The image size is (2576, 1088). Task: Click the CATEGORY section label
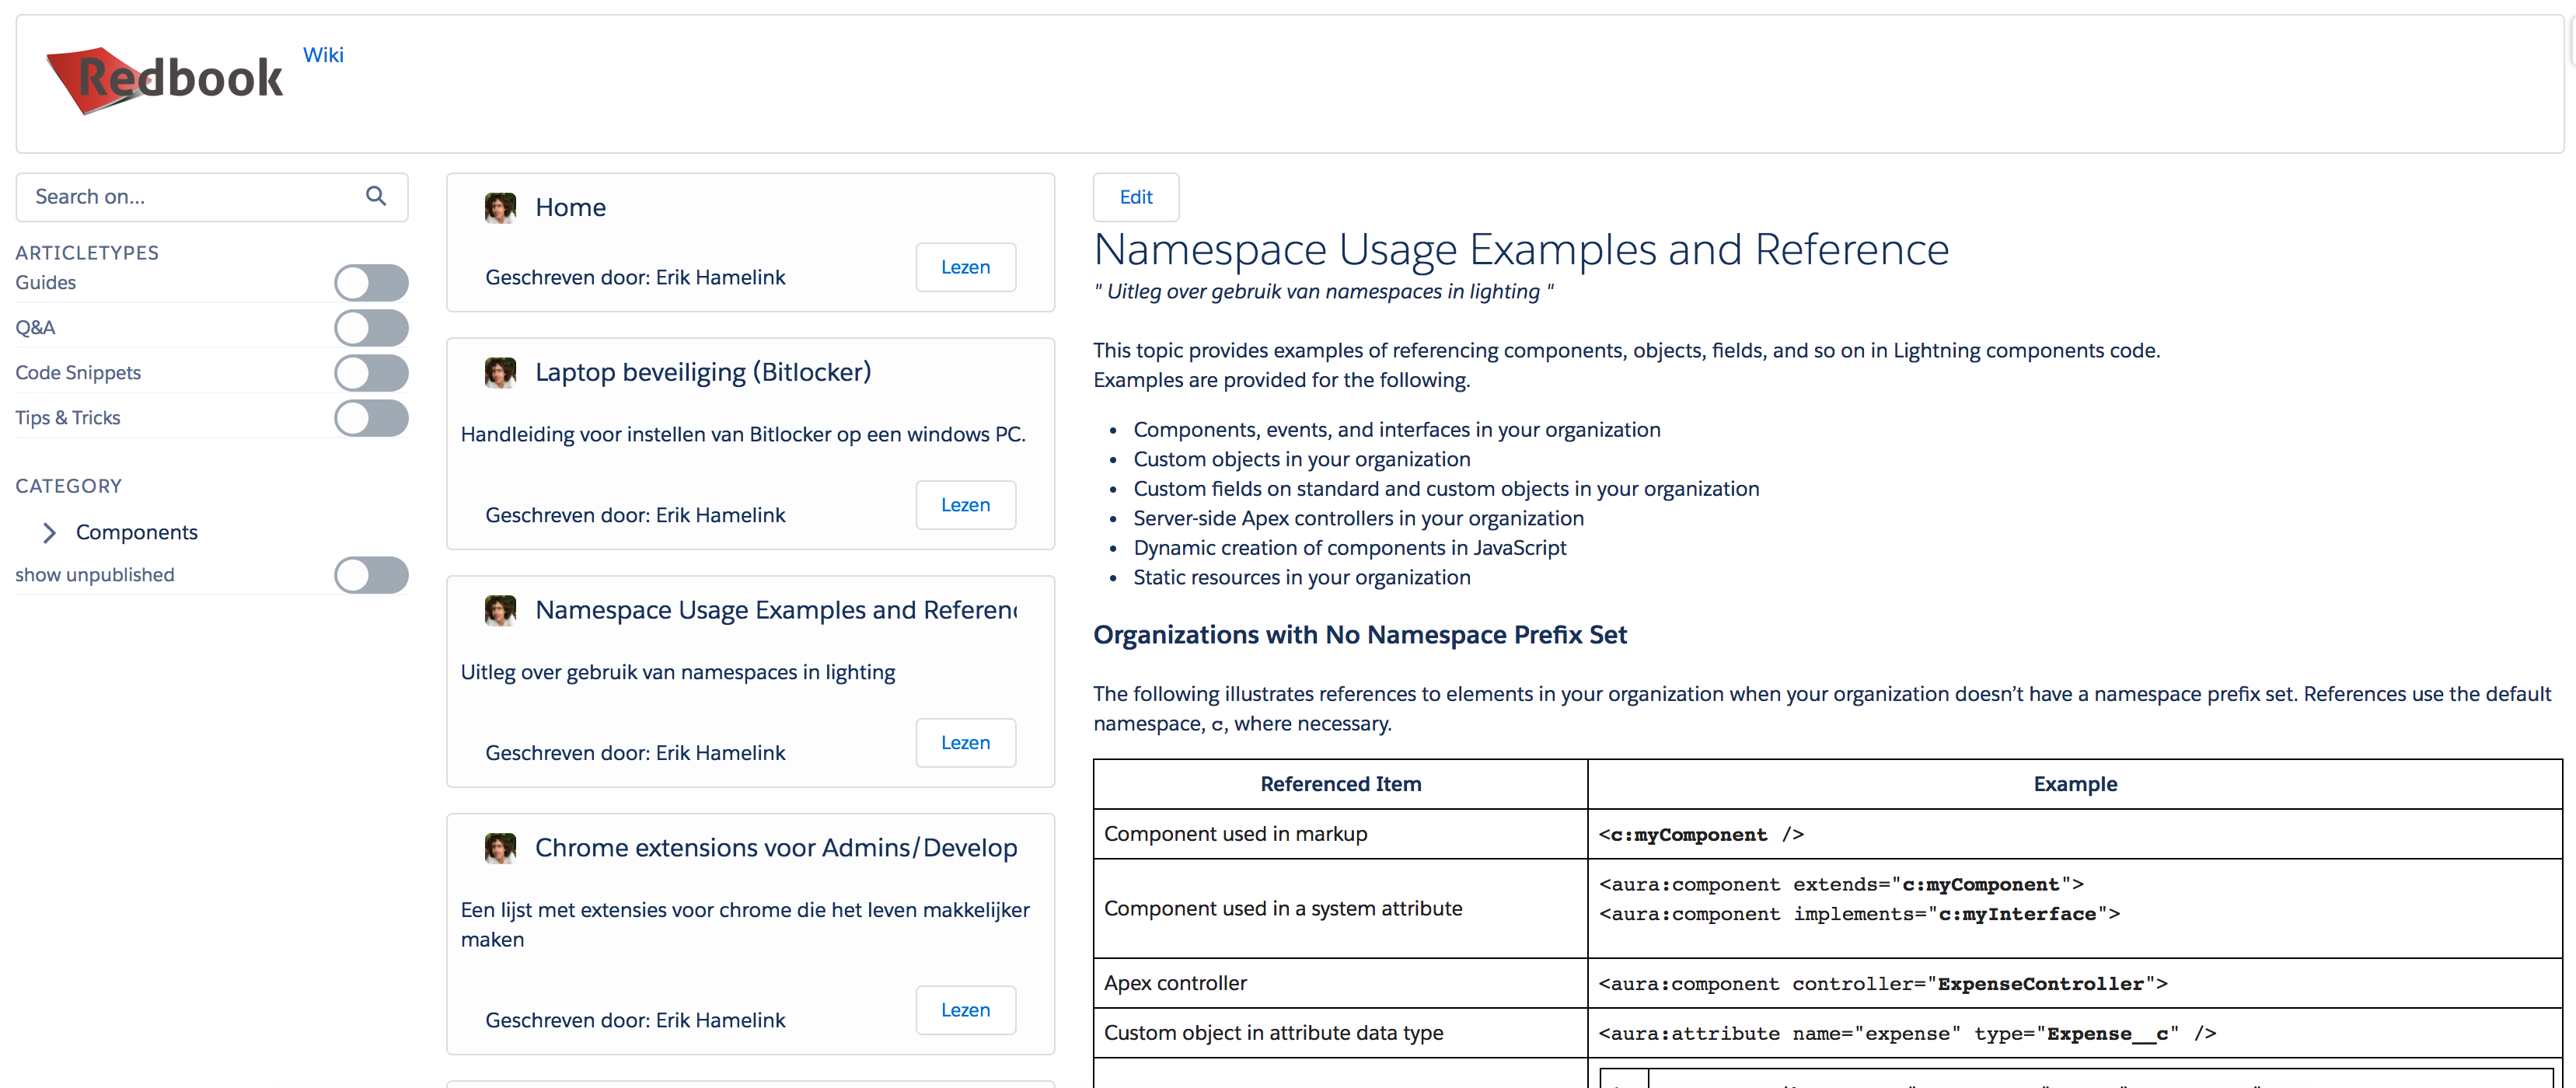(68, 486)
